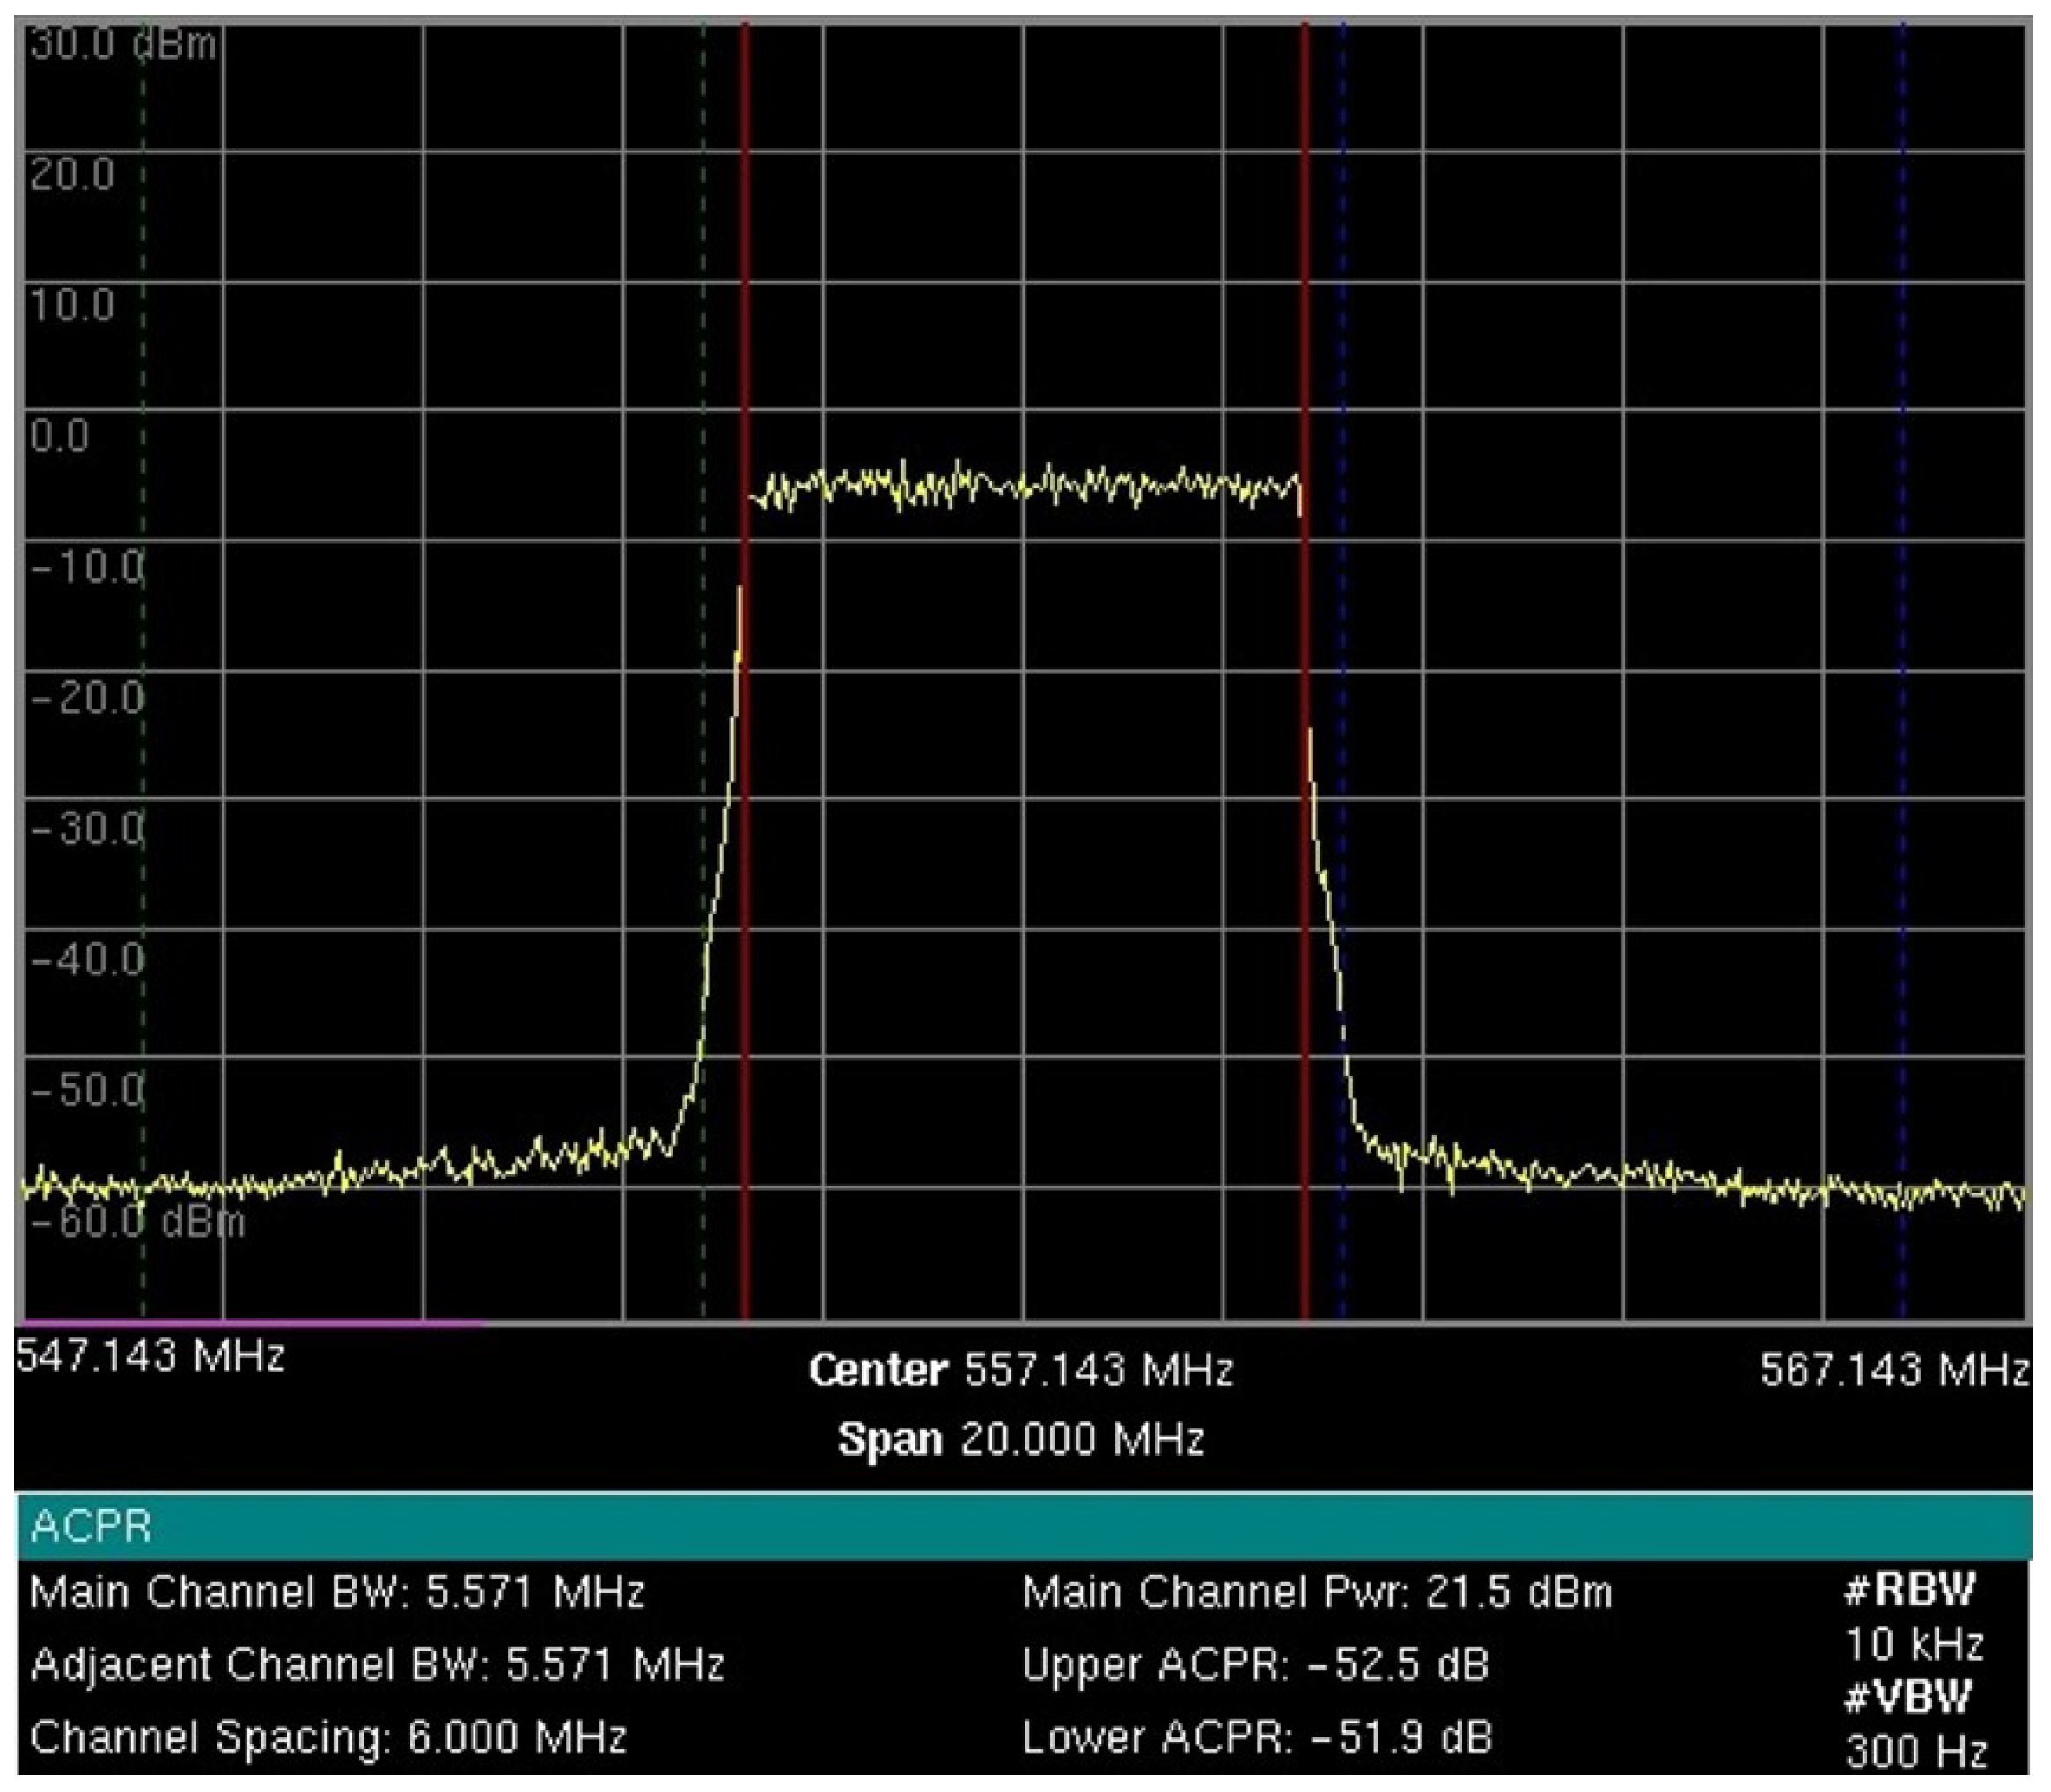Click the 30.0 dBm reference level label

120,42
